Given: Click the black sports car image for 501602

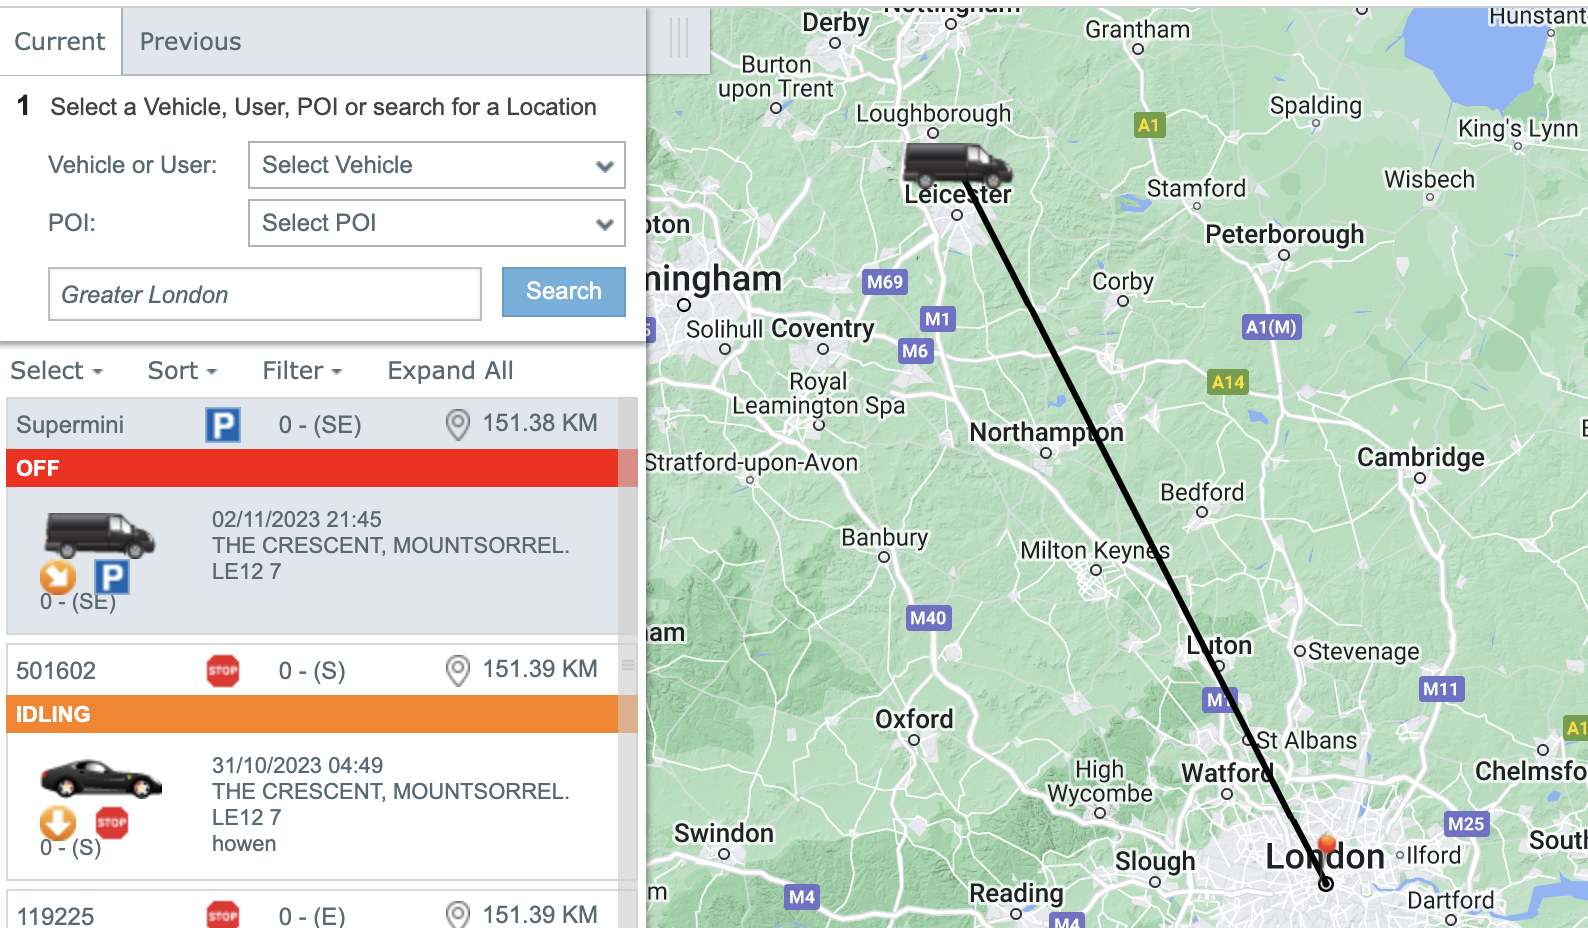Looking at the screenshot, I should 101,778.
